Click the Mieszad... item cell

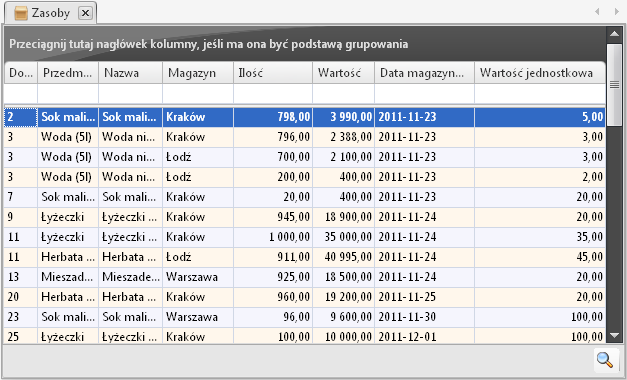pyautogui.click(x=68, y=277)
